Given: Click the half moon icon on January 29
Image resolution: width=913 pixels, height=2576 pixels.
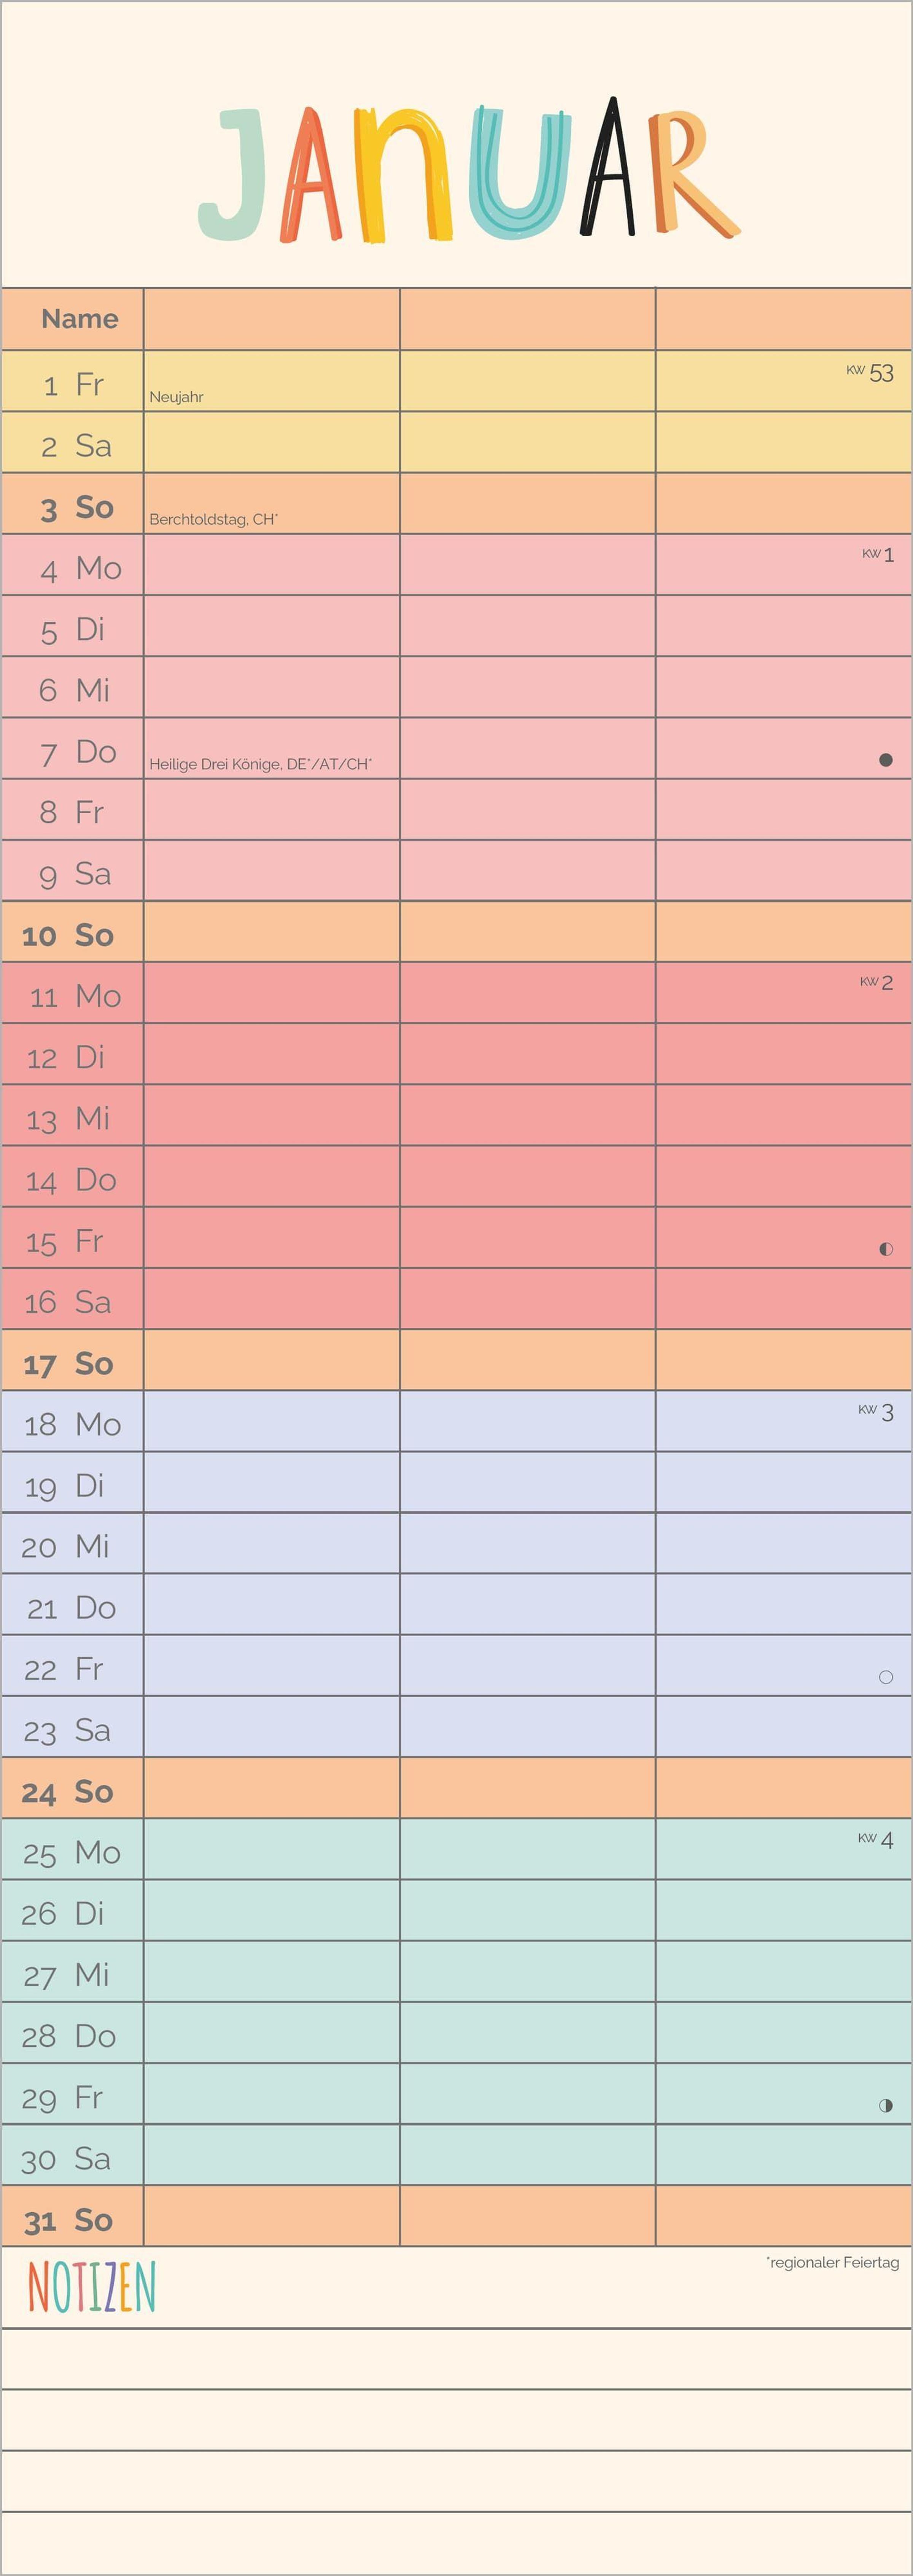Looking at the screenshot, I should coord(885,2105).
